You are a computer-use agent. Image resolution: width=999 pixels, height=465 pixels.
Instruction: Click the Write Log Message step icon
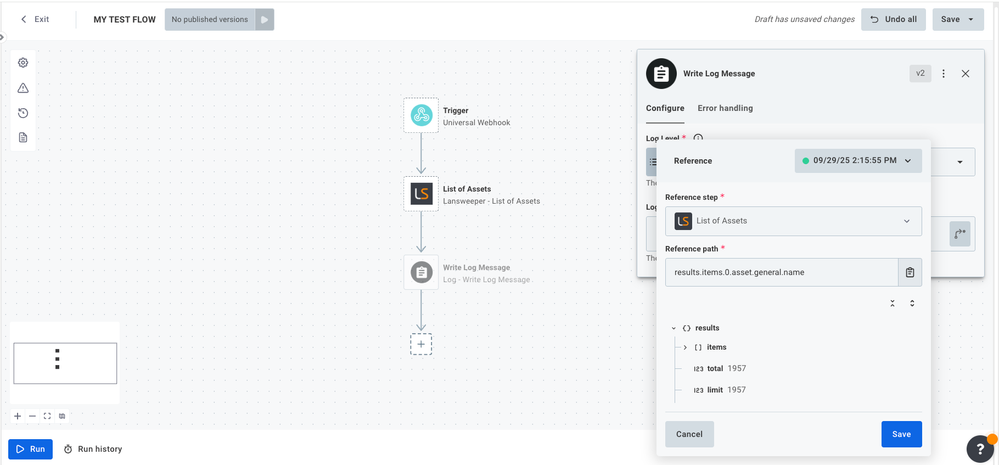point(421,272)
